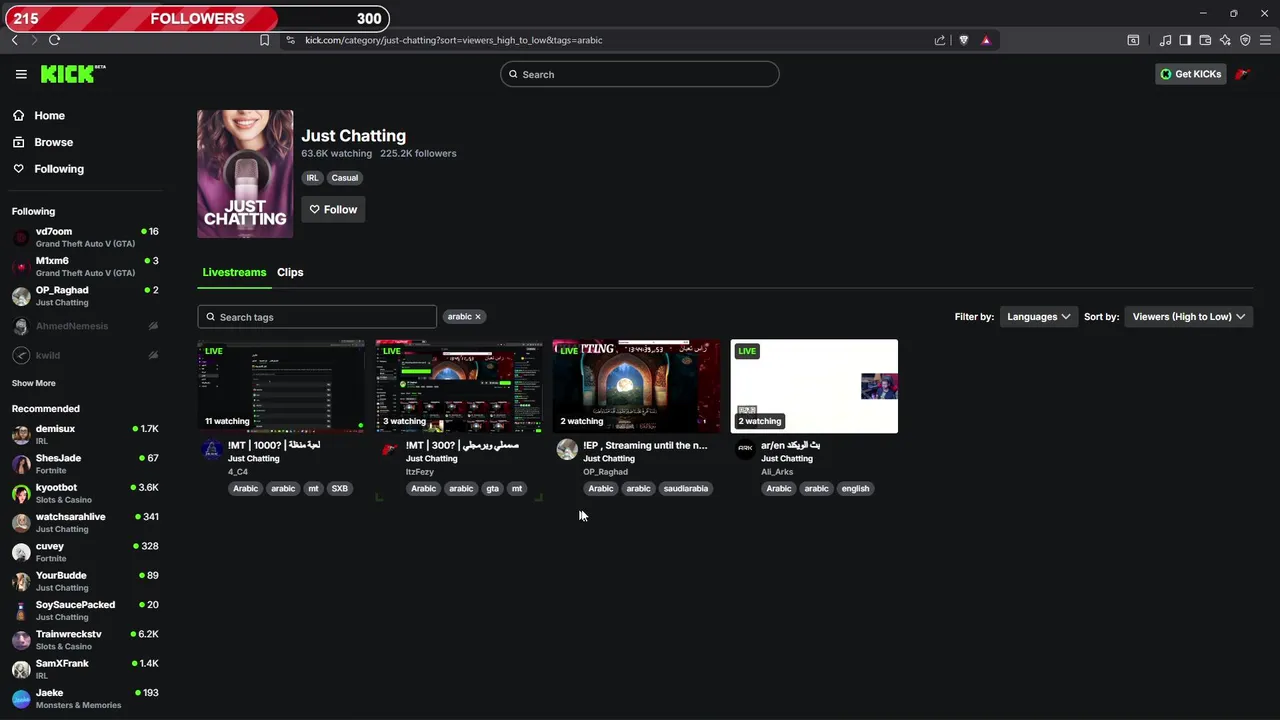Open ItzFezy channel avatar icon
This screenshot has width=1280, height=720.
(x=389, y=449)
